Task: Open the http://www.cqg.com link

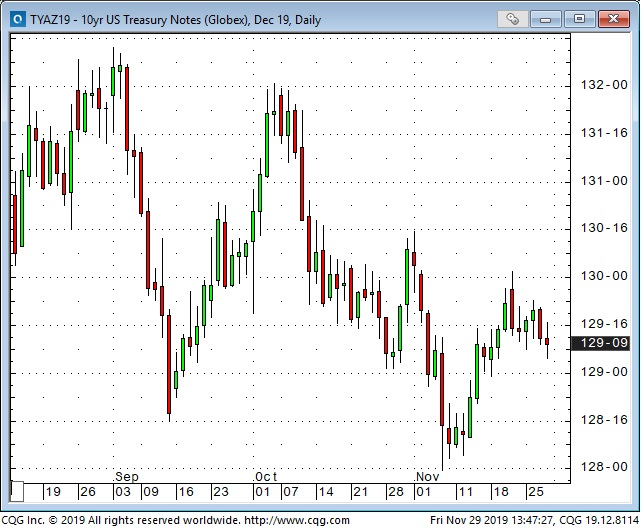Action: (x=297, y=520)
